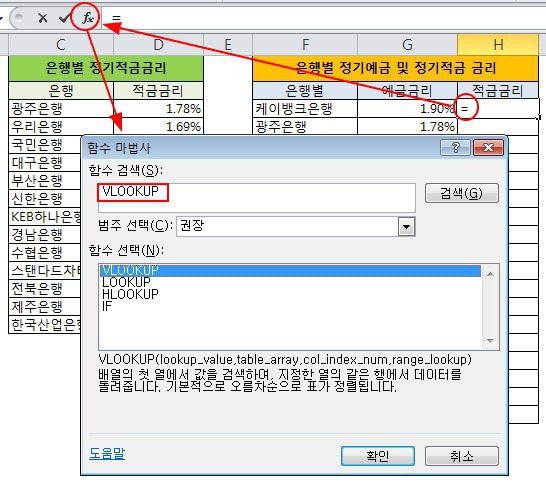Click the 광주은행 cell in column F
The image size is (546, 486).
pyautogui.click(x=305, y=126)
